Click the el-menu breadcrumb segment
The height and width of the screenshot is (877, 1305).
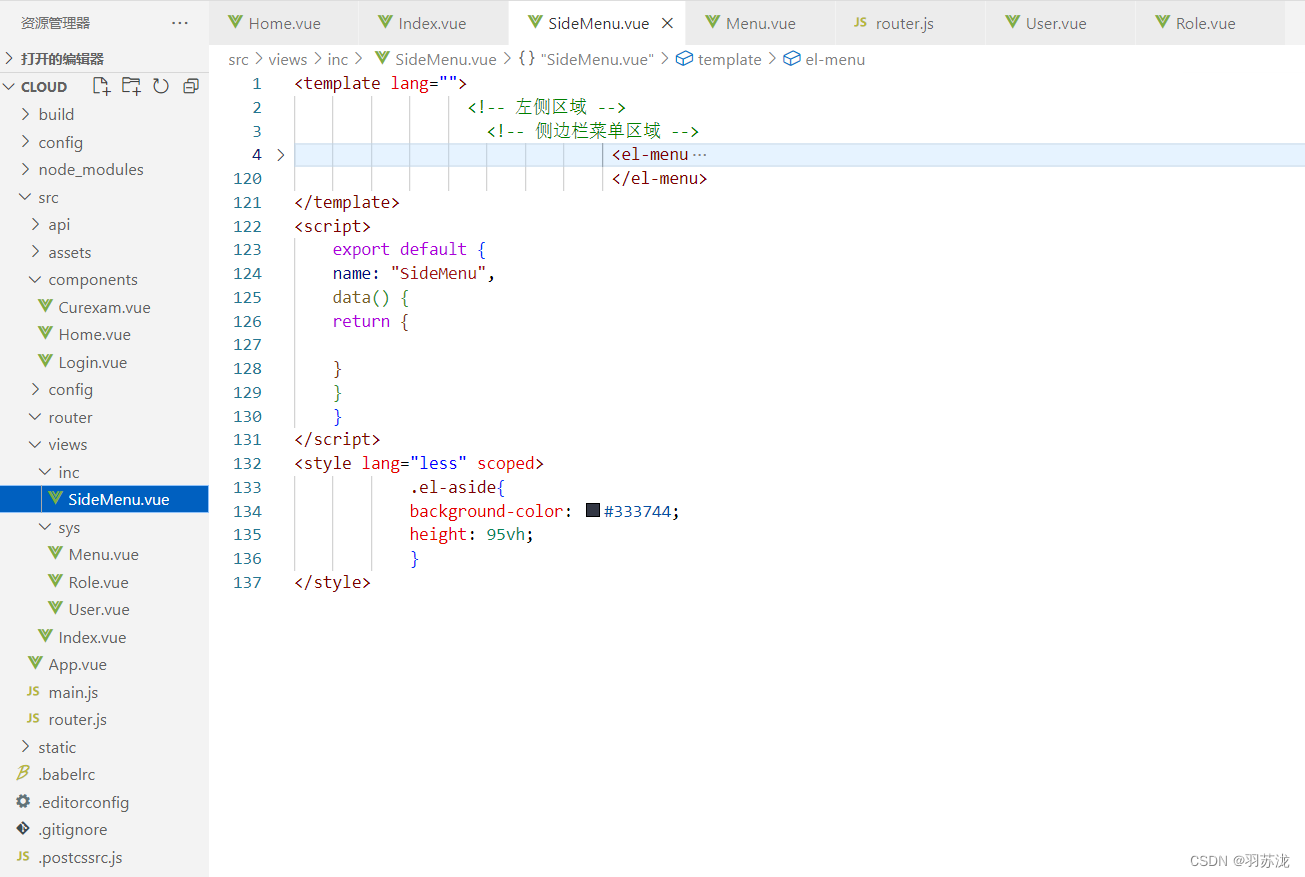coord(826,59)
